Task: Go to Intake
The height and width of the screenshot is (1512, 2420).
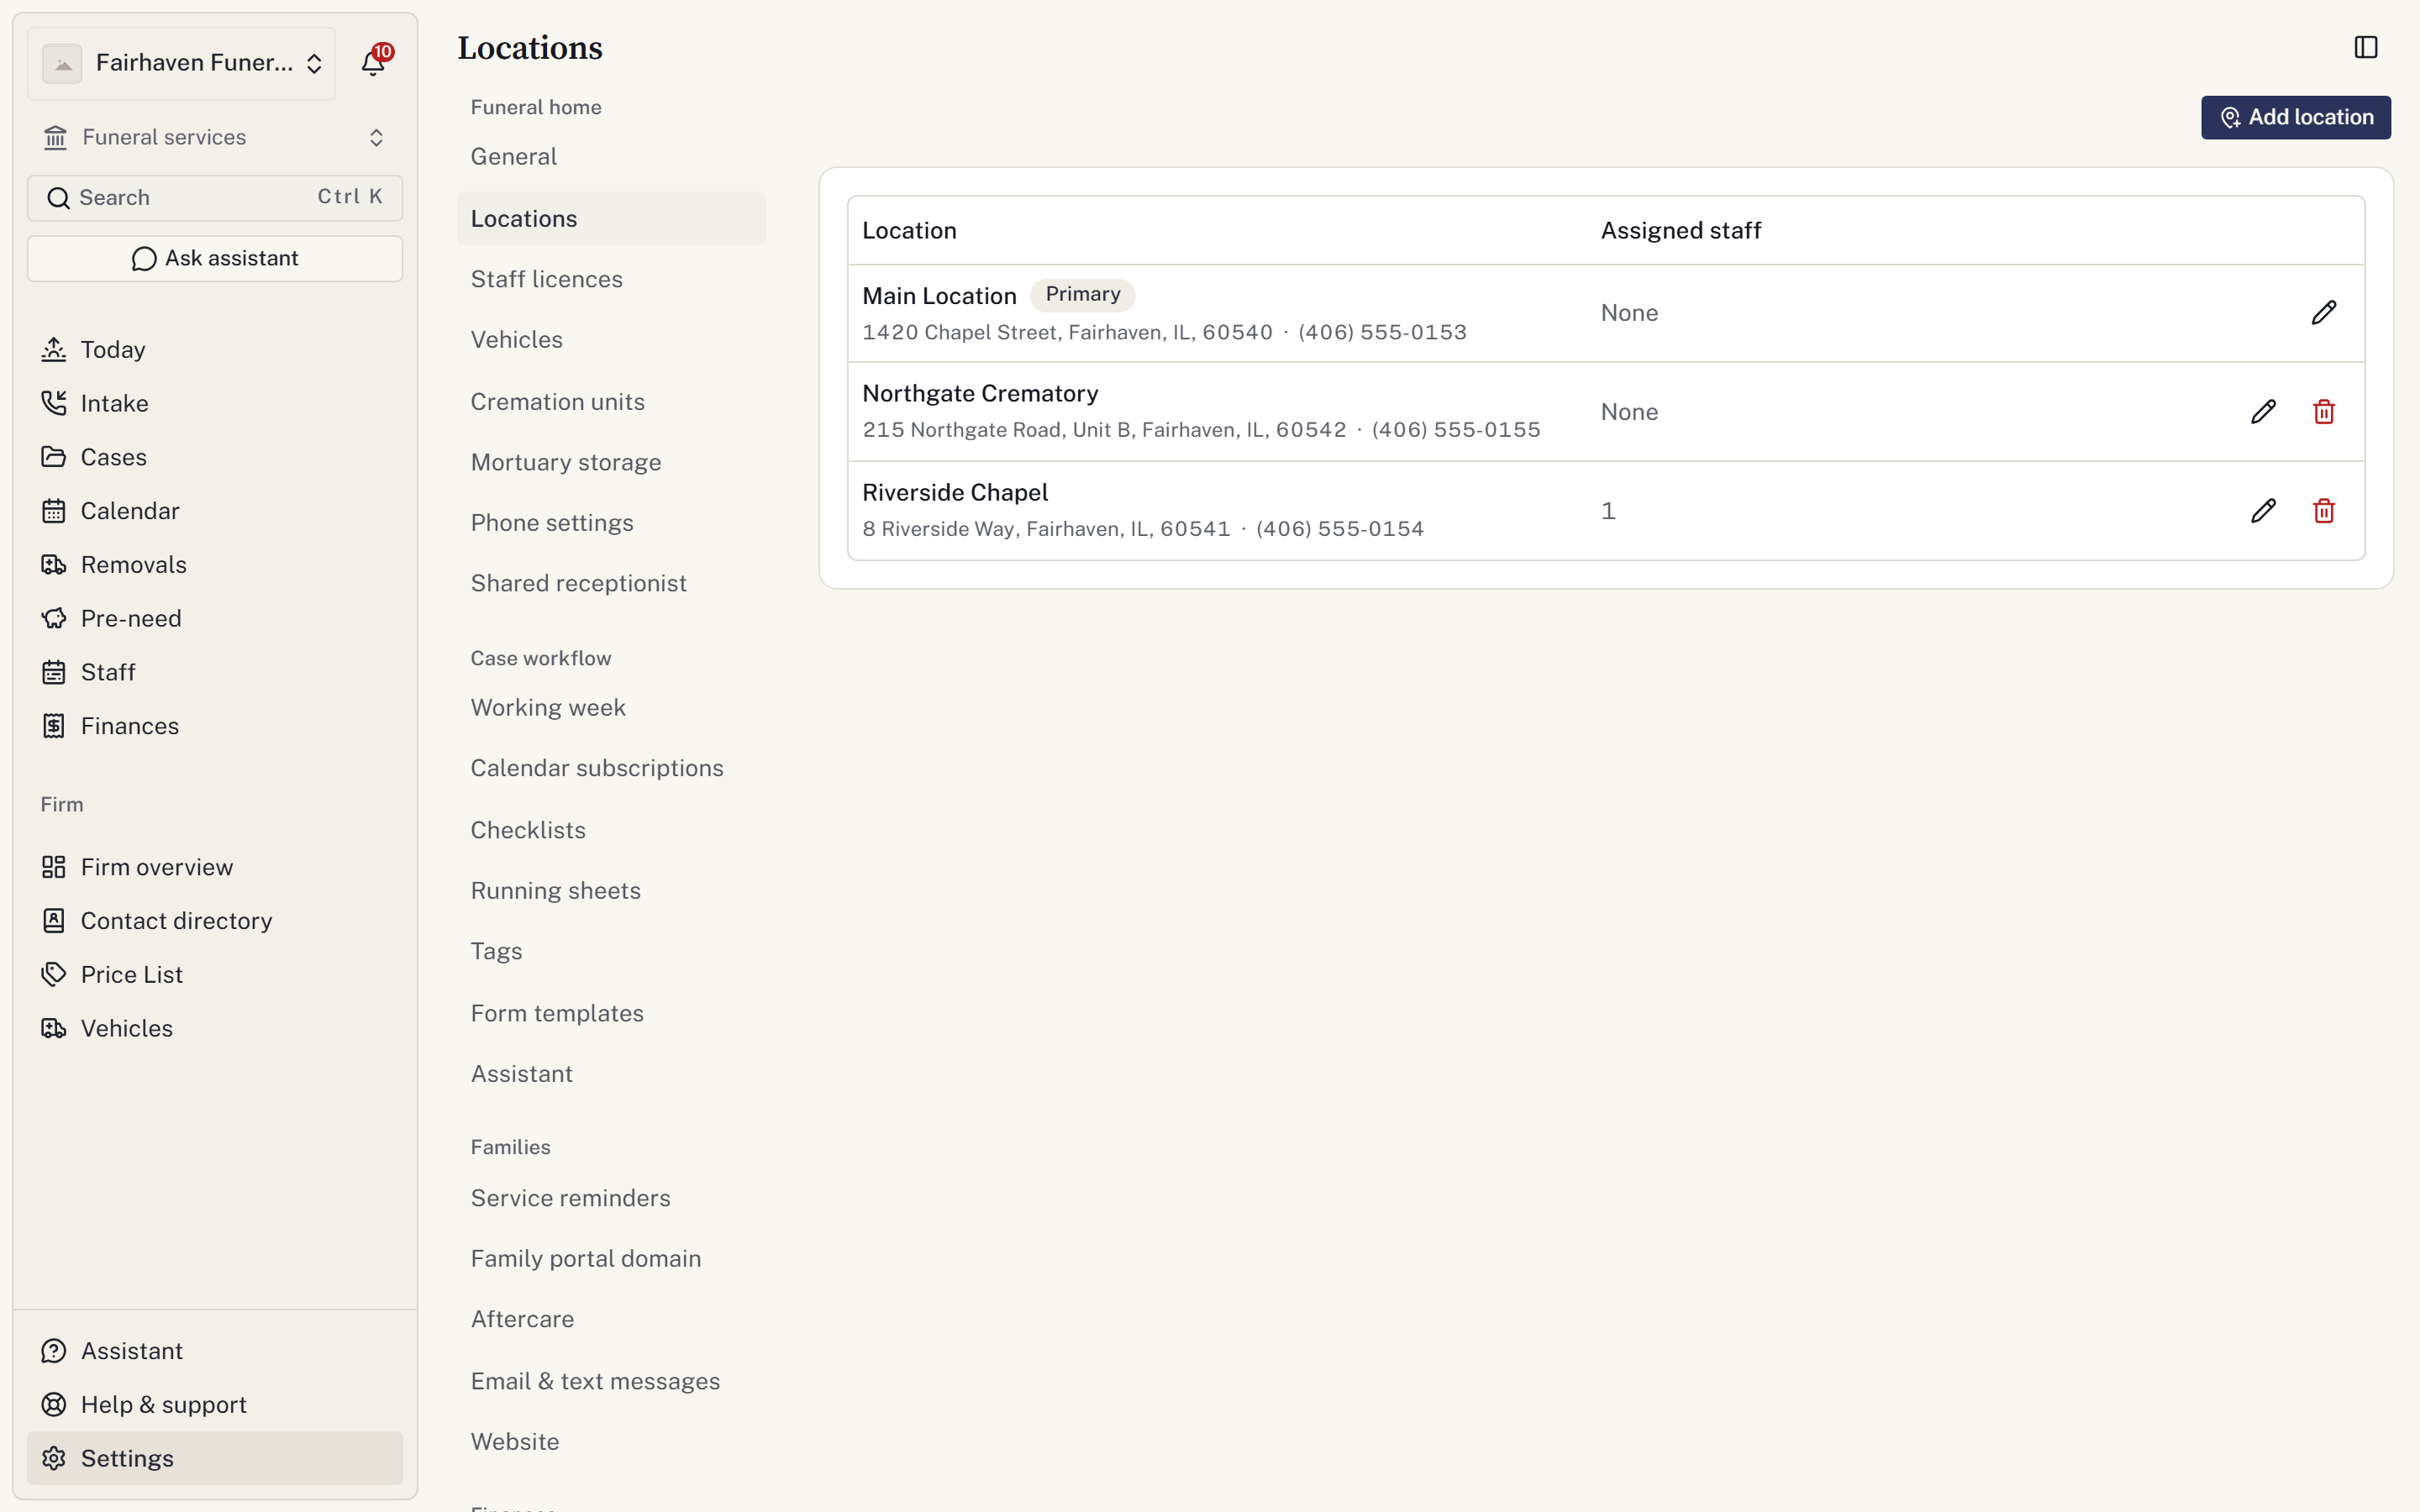Action: [215, 403]
